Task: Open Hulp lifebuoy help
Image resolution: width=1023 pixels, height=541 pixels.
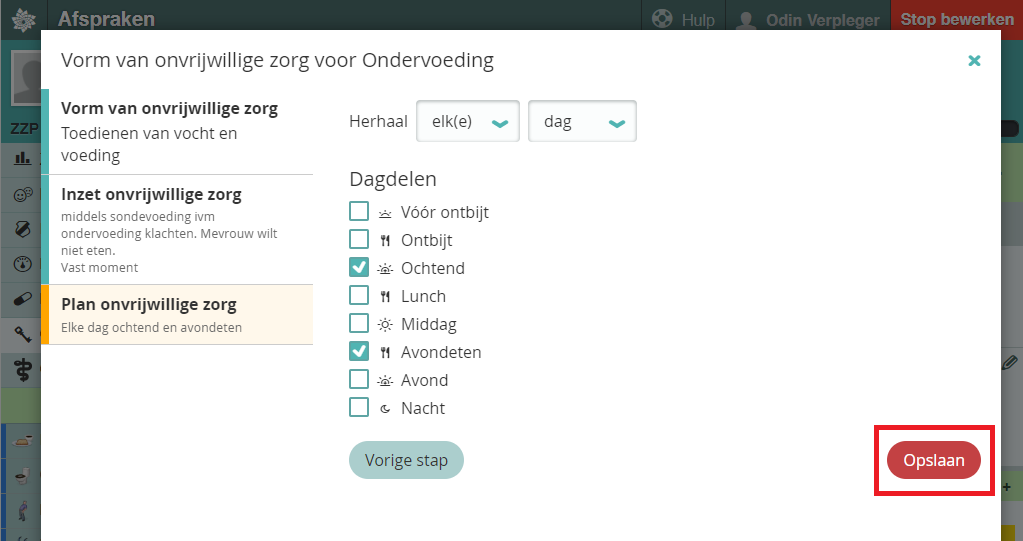Action: point(684,20)
